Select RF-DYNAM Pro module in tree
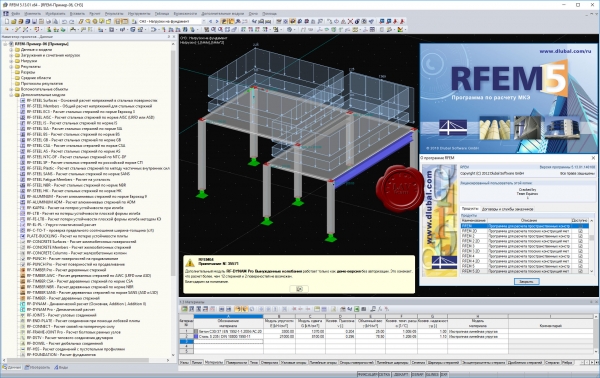 pyautogui.click(x=60, y=310)
